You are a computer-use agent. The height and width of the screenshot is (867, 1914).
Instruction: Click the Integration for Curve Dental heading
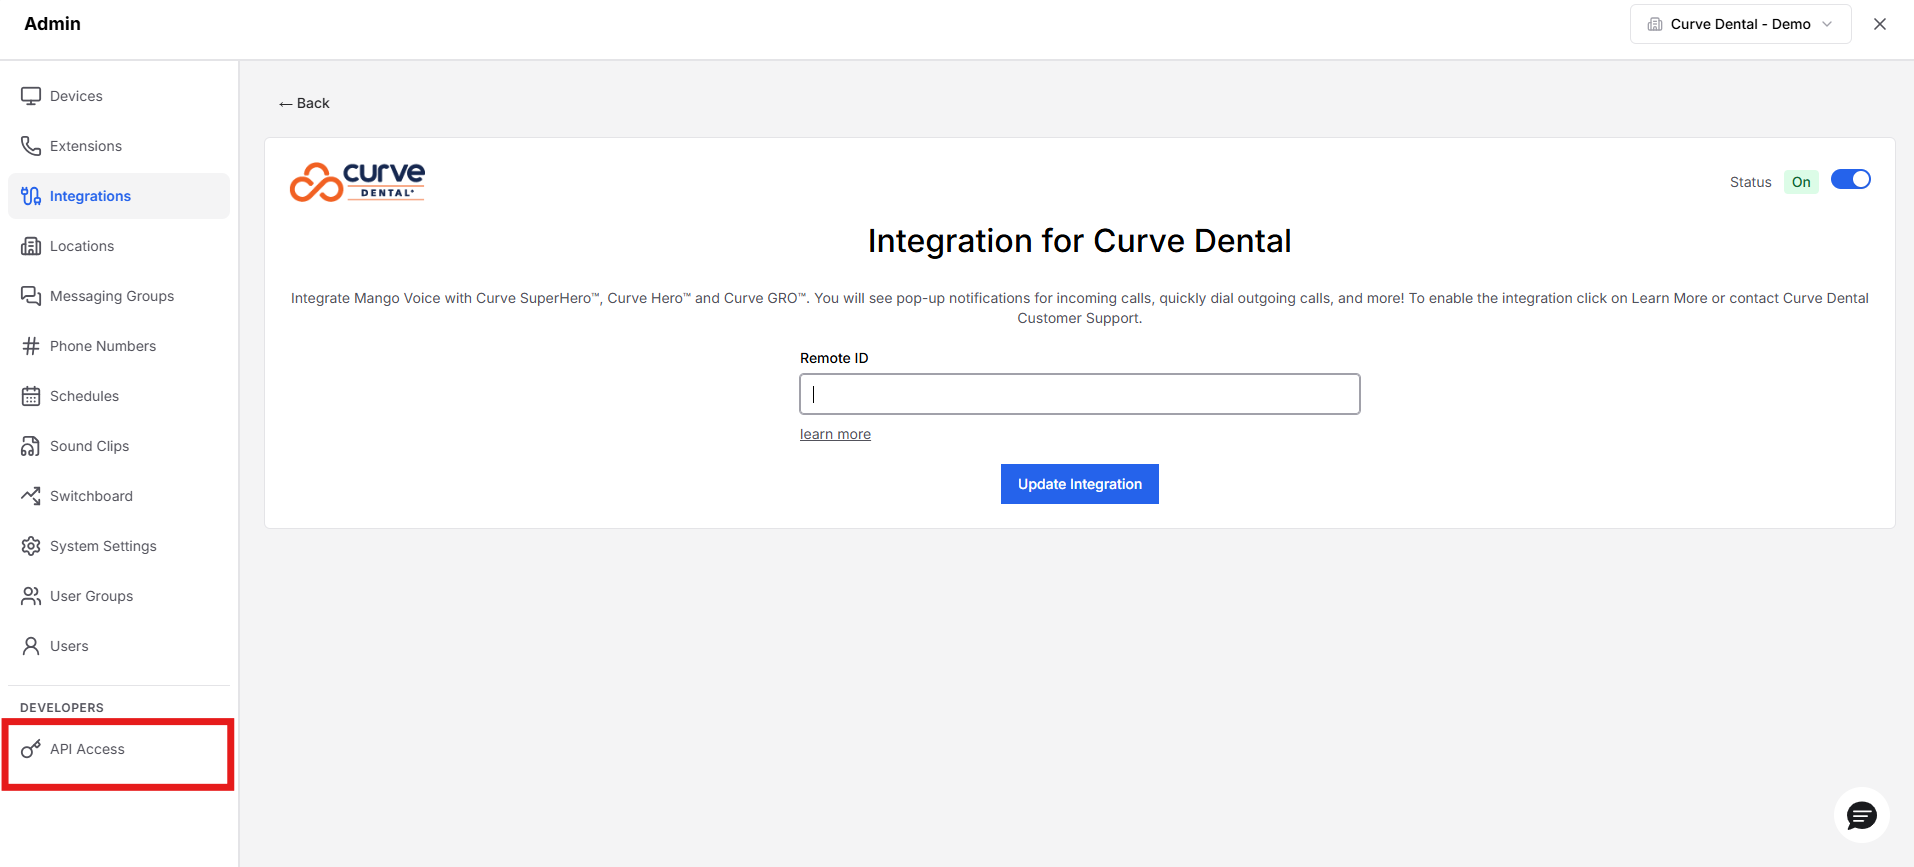[x=1080, y=241]
